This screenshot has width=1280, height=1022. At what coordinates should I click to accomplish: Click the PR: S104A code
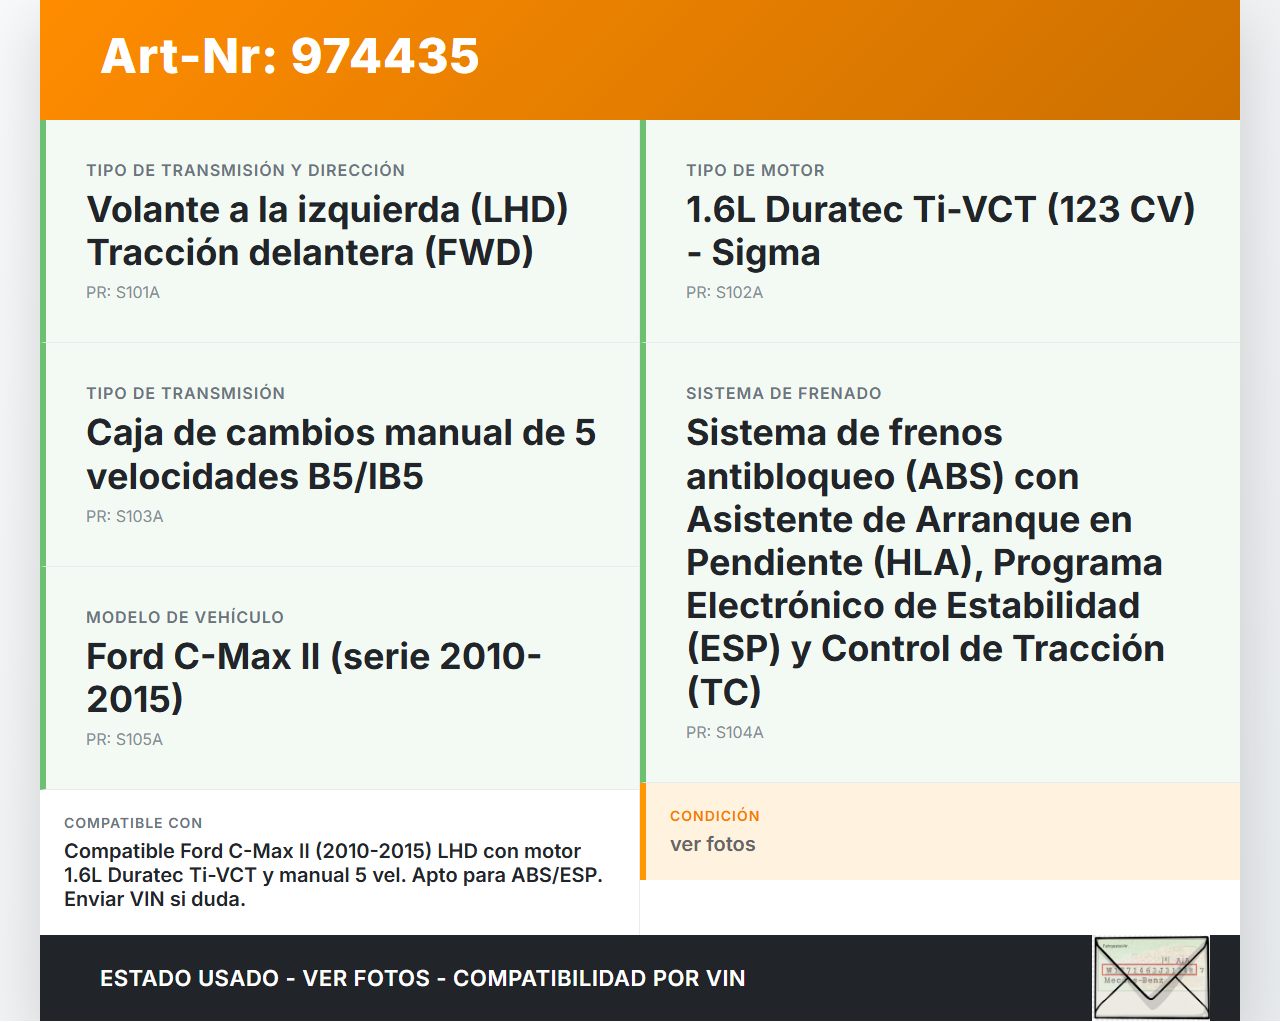(x=725, y=733)
